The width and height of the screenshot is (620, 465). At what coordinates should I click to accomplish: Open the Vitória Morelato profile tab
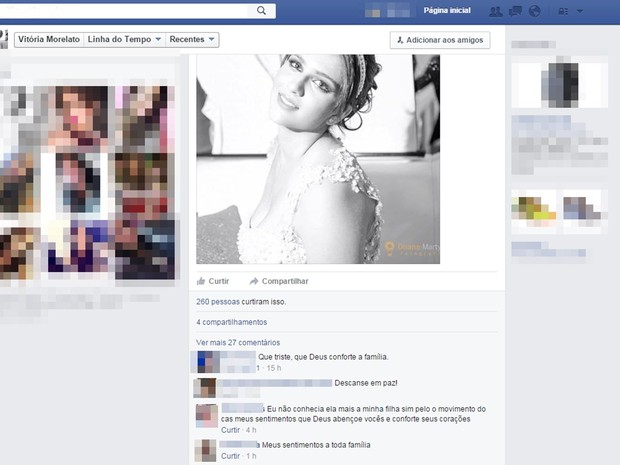coord(48,40)
